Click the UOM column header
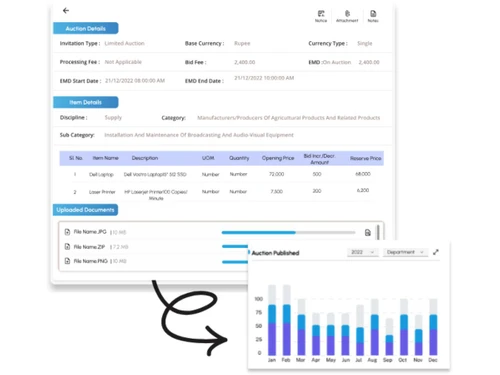The height and width of the screenshot is (375, 500). coord(208,158)
